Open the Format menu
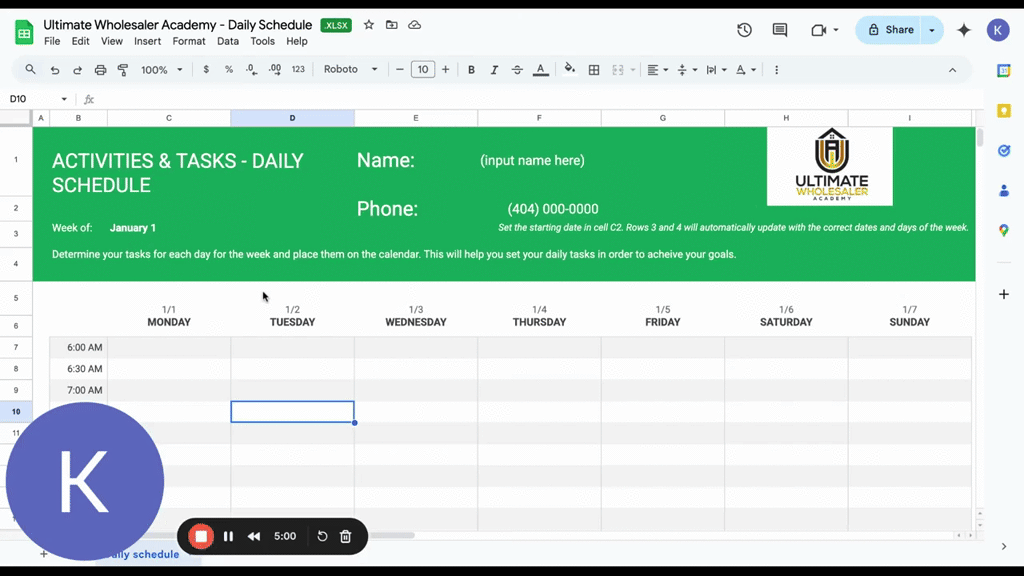Viewport: 1024px width, 576px height. (x=189, y=41)
